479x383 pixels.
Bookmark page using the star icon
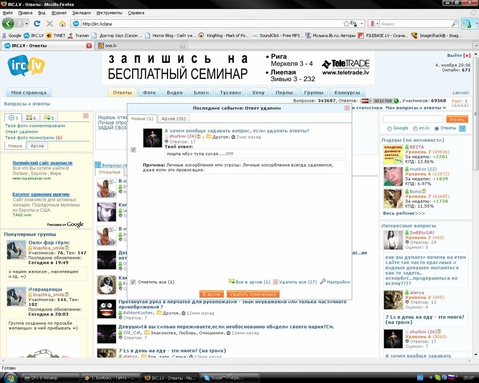click(x=346, y=24)
